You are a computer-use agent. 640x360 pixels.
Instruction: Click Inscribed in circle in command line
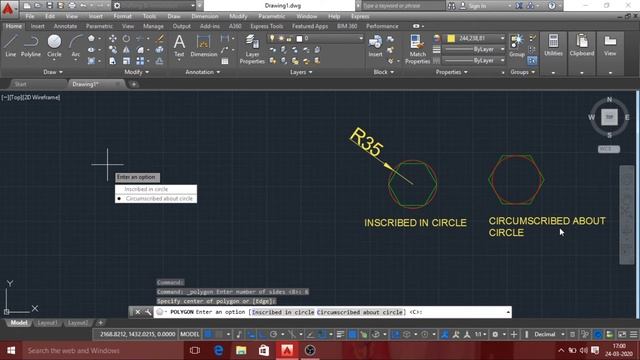[x=283, y=312]
